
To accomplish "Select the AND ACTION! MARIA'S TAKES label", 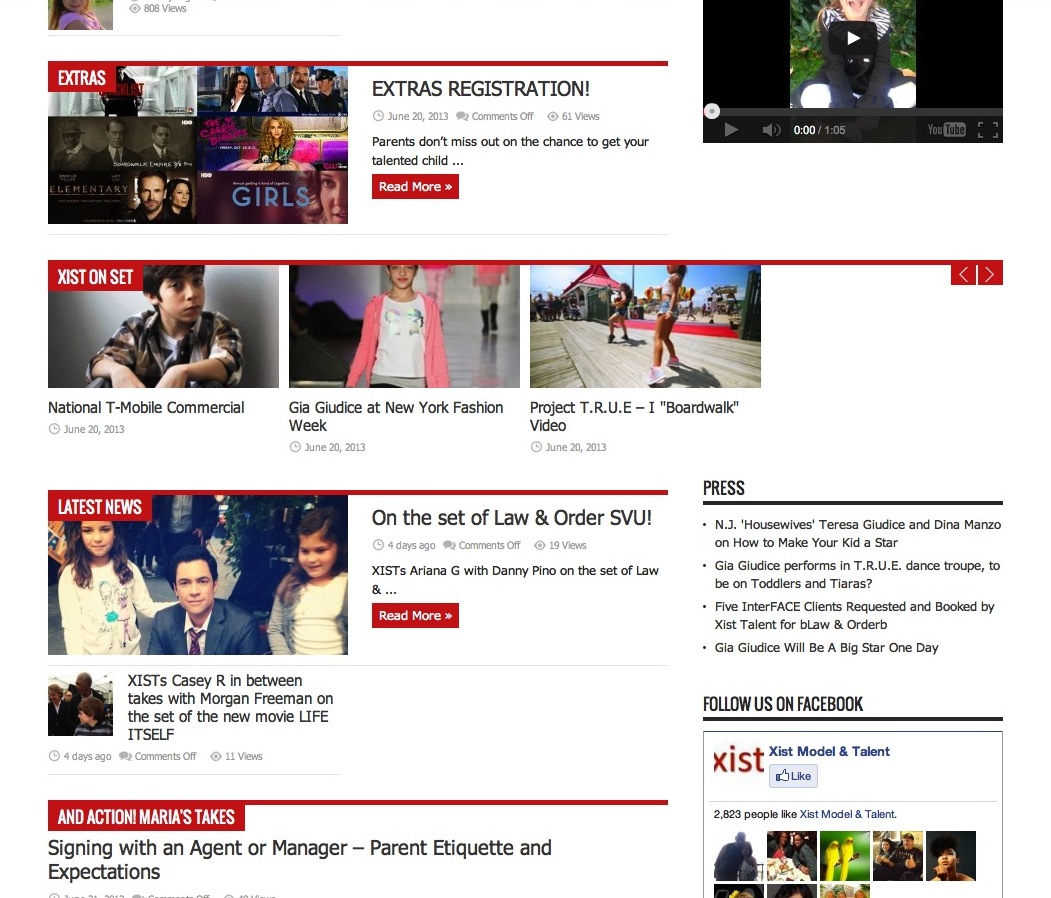I will [x=146, y=817].
